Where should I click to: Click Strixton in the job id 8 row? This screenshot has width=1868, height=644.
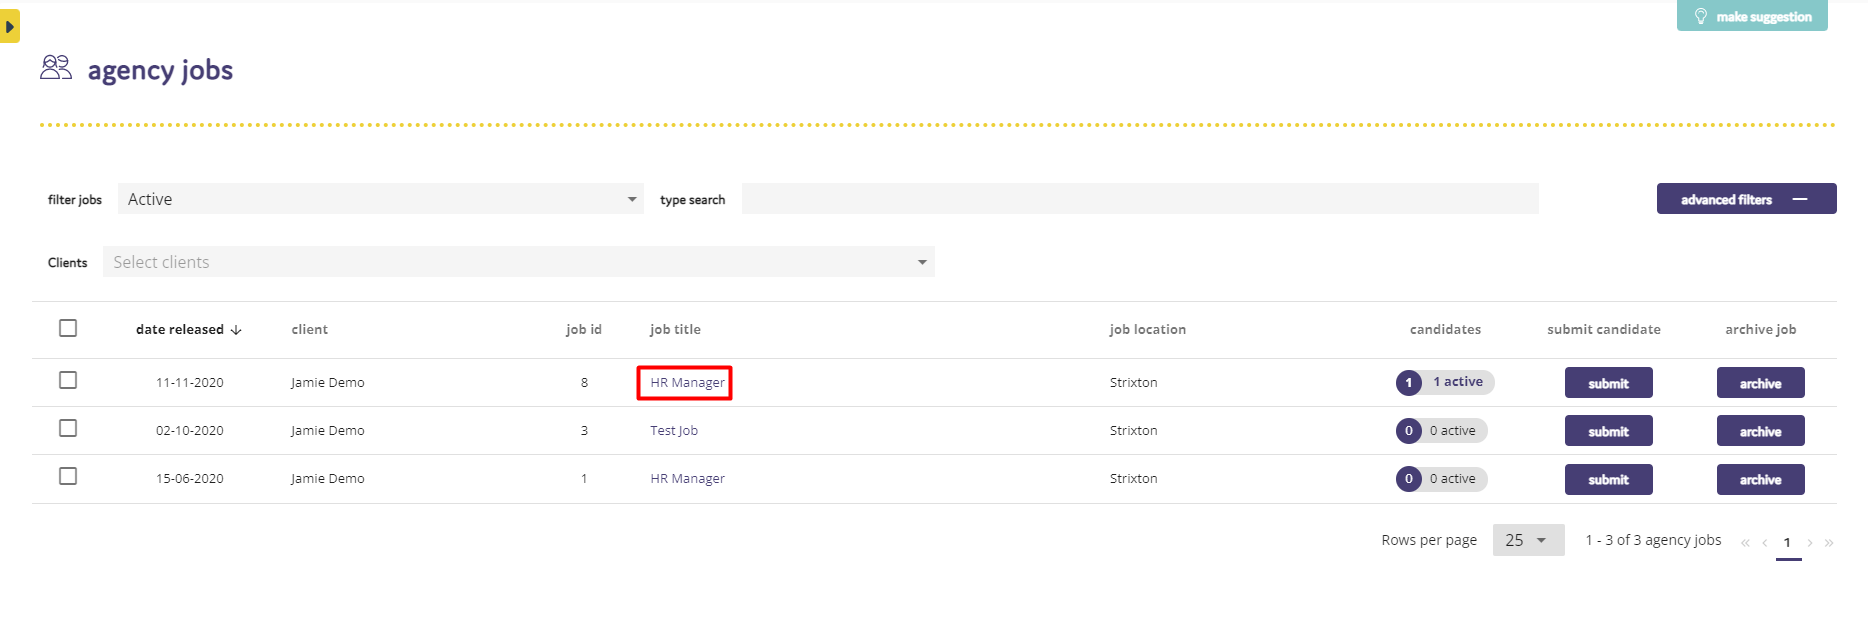pyautogui.click(x=1134, y=383)
